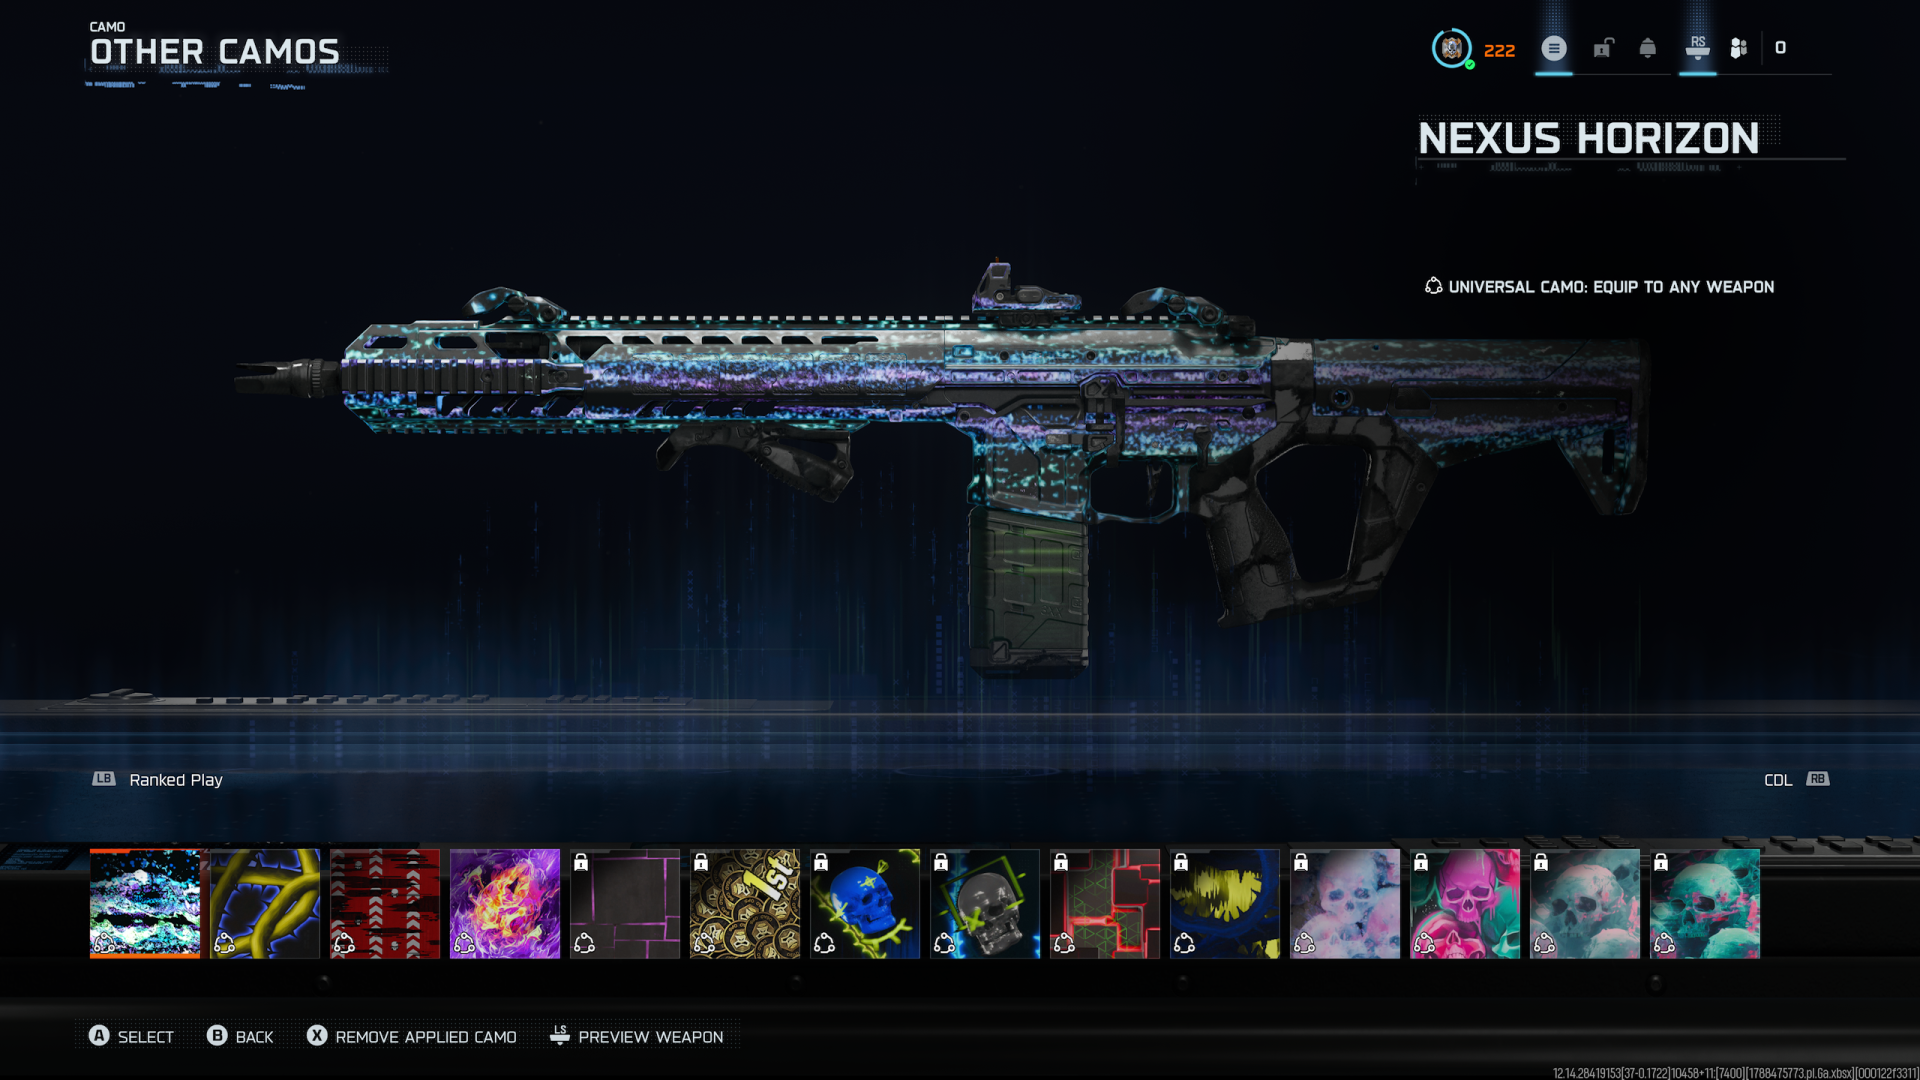Click the unlock padlock icon in header
Screen dimensions: 1920x1080
(x=1603, y=48)
